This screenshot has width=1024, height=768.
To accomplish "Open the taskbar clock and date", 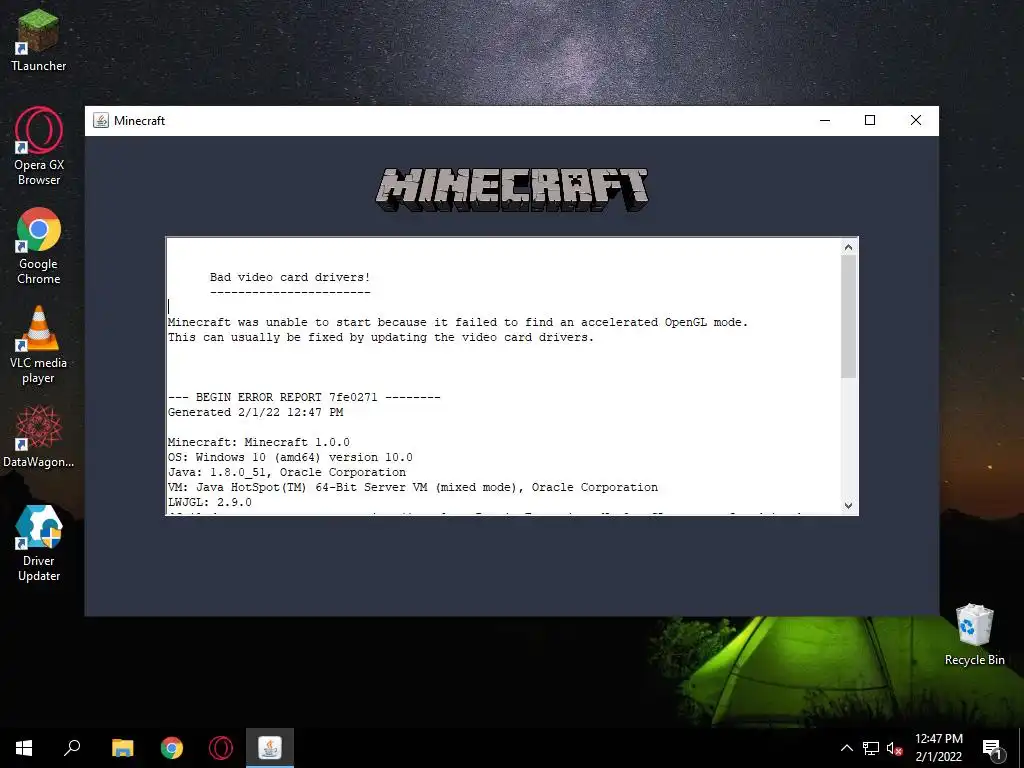I will (938, 748).
